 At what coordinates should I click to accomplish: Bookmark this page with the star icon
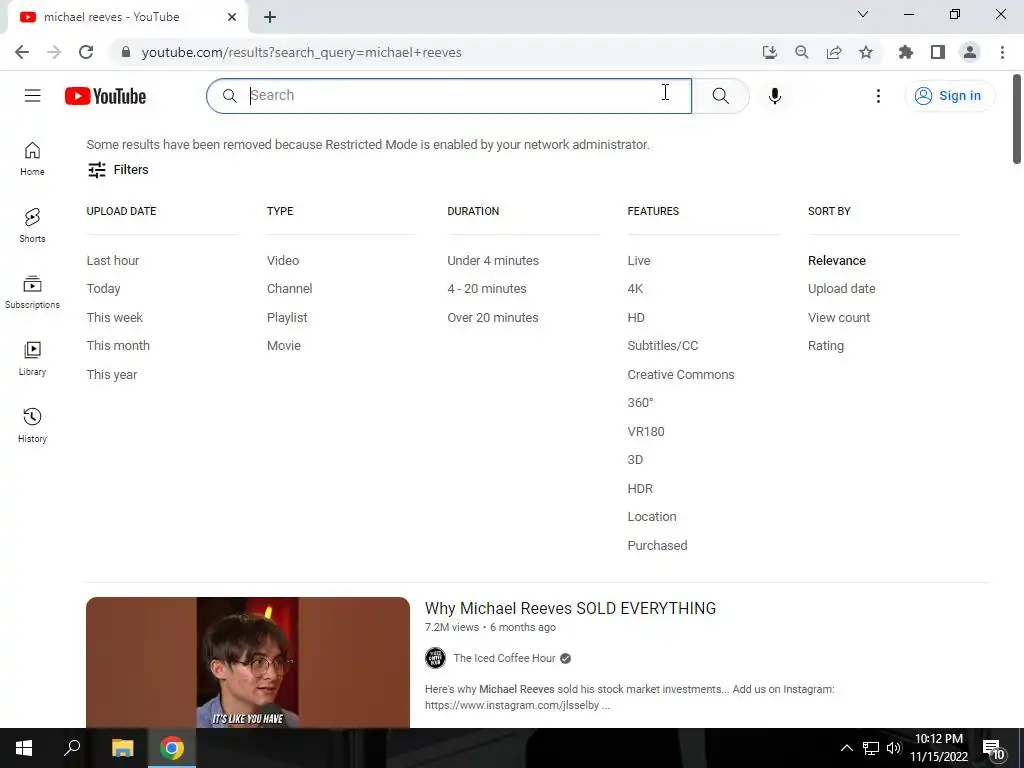coord(866,52)
